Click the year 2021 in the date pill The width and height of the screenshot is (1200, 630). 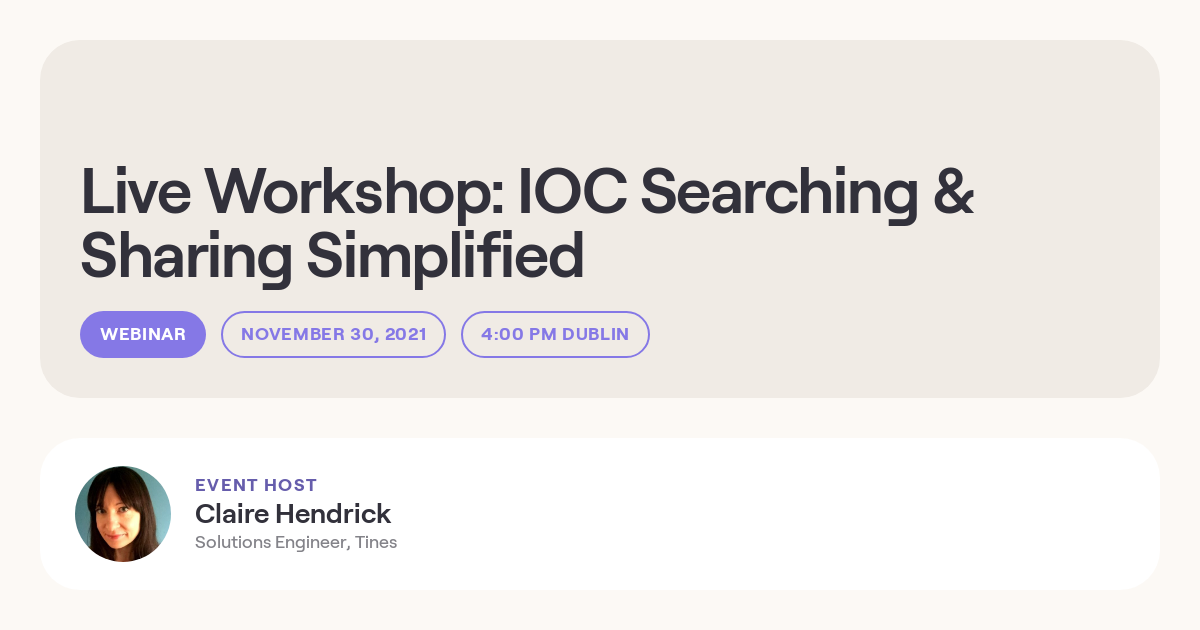[x=406, y=334]
